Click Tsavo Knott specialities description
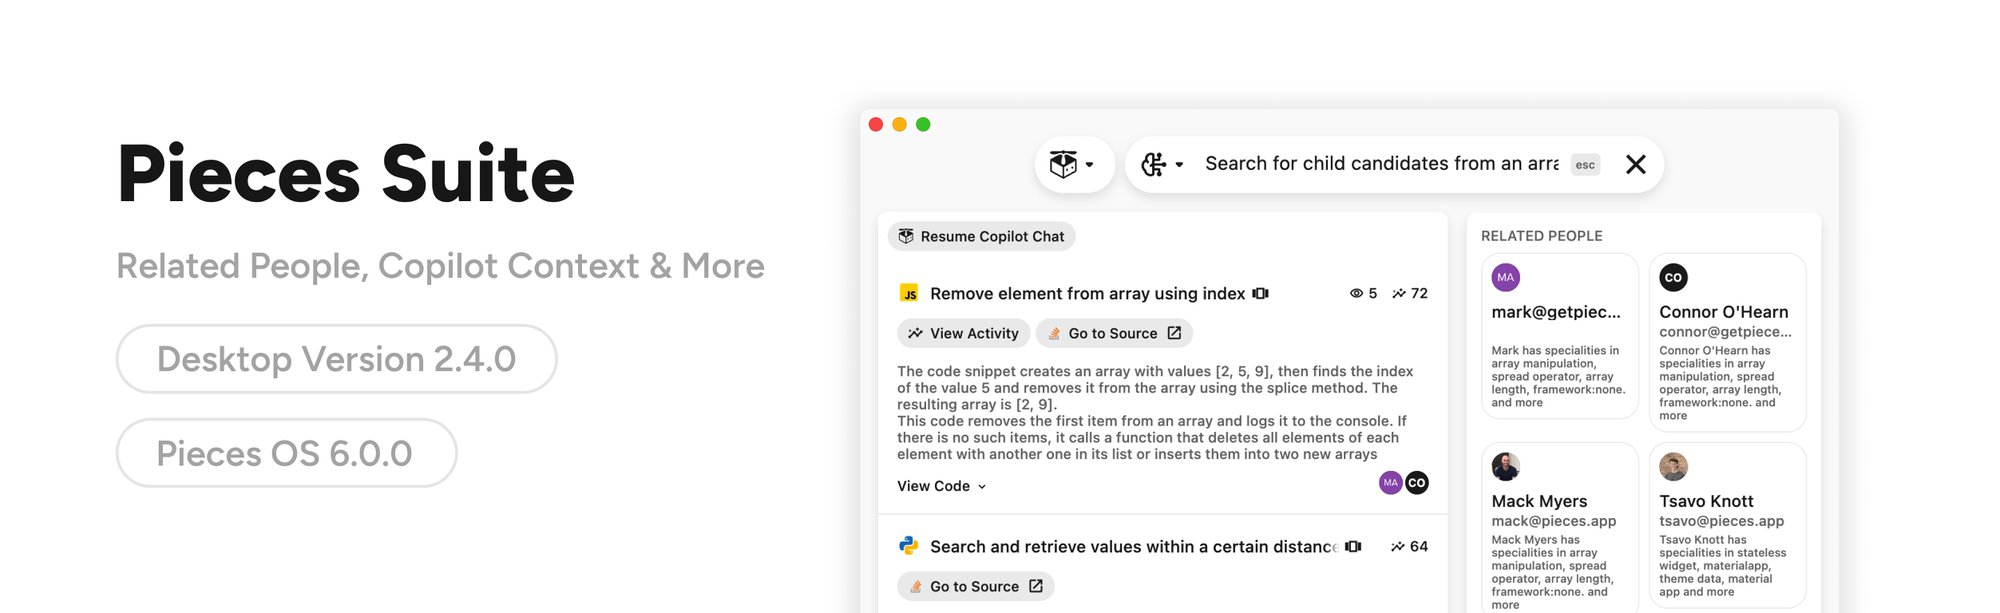Viewport: 2000px width, 613px height. point(1722,566)
